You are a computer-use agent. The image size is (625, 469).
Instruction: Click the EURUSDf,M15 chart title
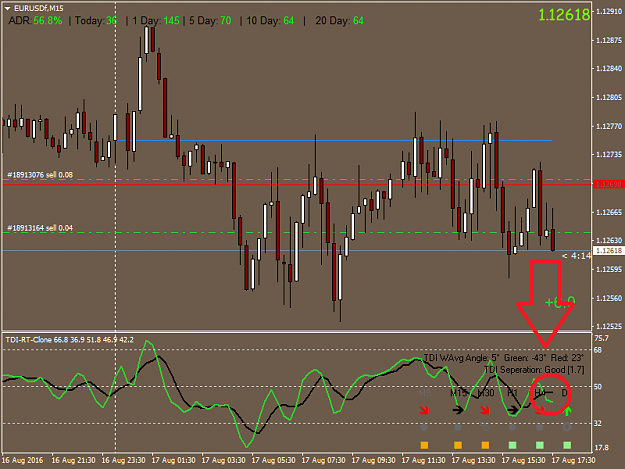[39, 8]
